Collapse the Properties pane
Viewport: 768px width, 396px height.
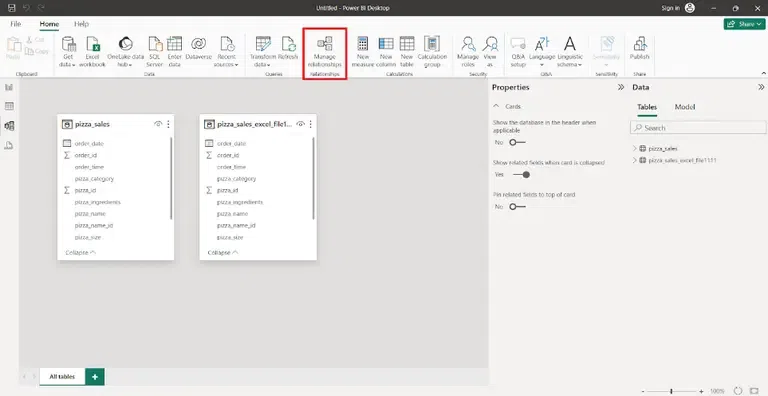[621, 87]
